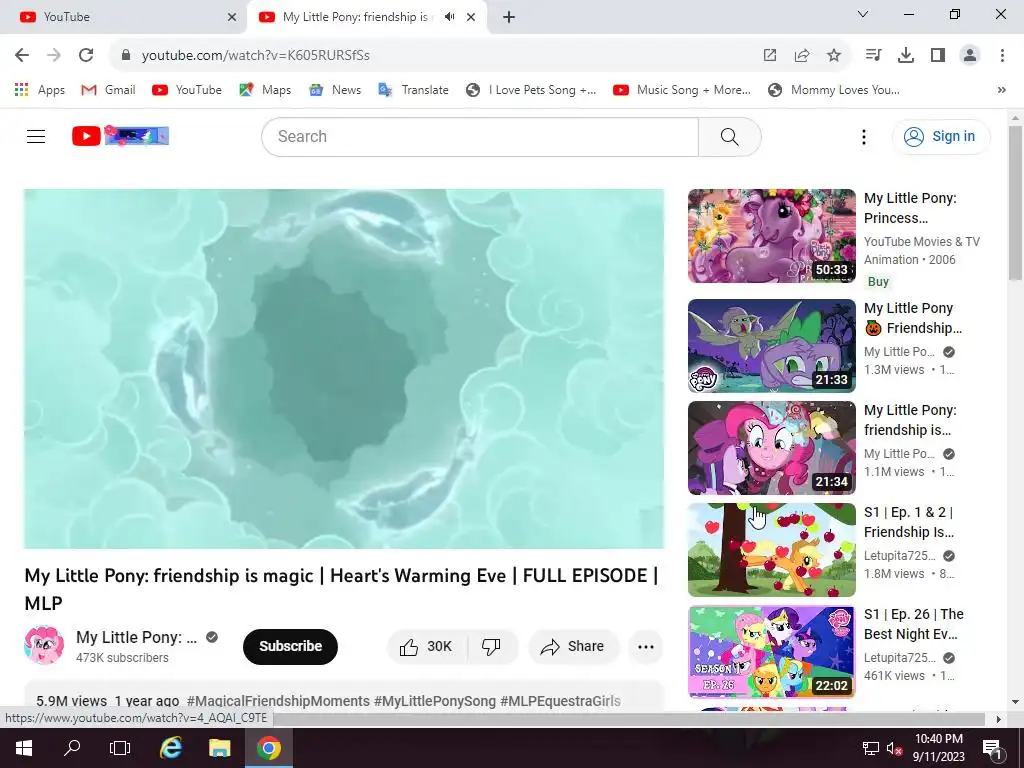Open more actions ellipsis below video

pos(646,647)
